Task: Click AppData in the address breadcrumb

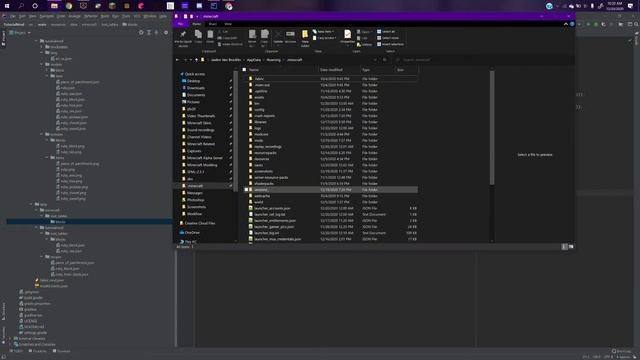Action: (x=253, y=60)
